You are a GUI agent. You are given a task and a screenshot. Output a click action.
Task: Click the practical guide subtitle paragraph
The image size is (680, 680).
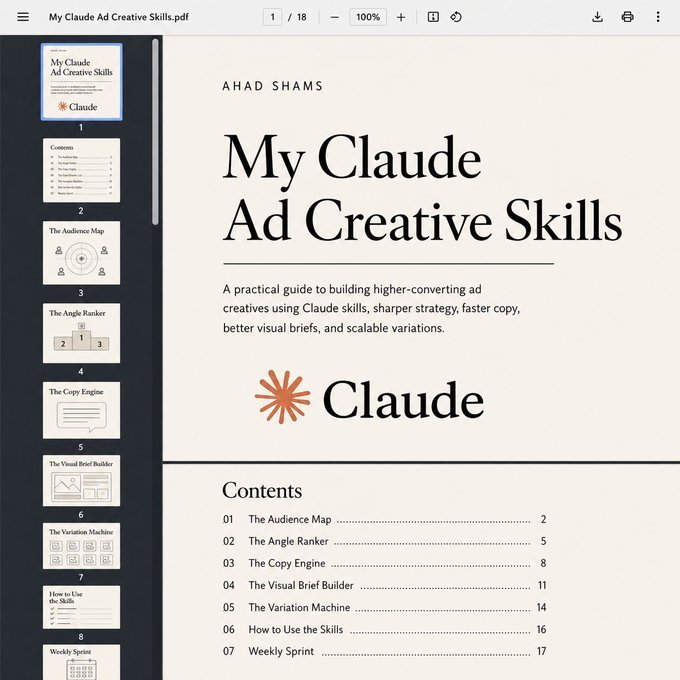[x=371, y=308]
